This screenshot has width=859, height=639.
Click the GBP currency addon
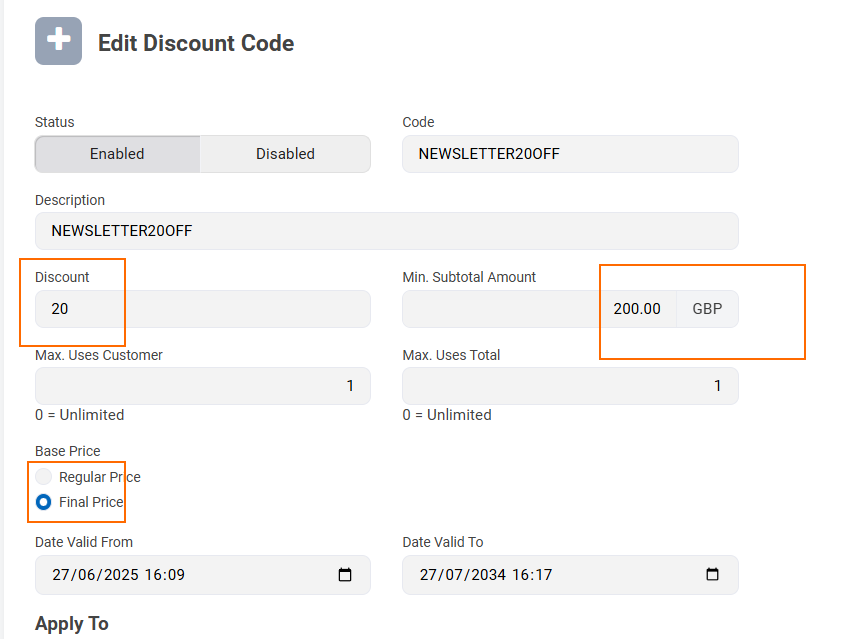click(x=707, y=309)
